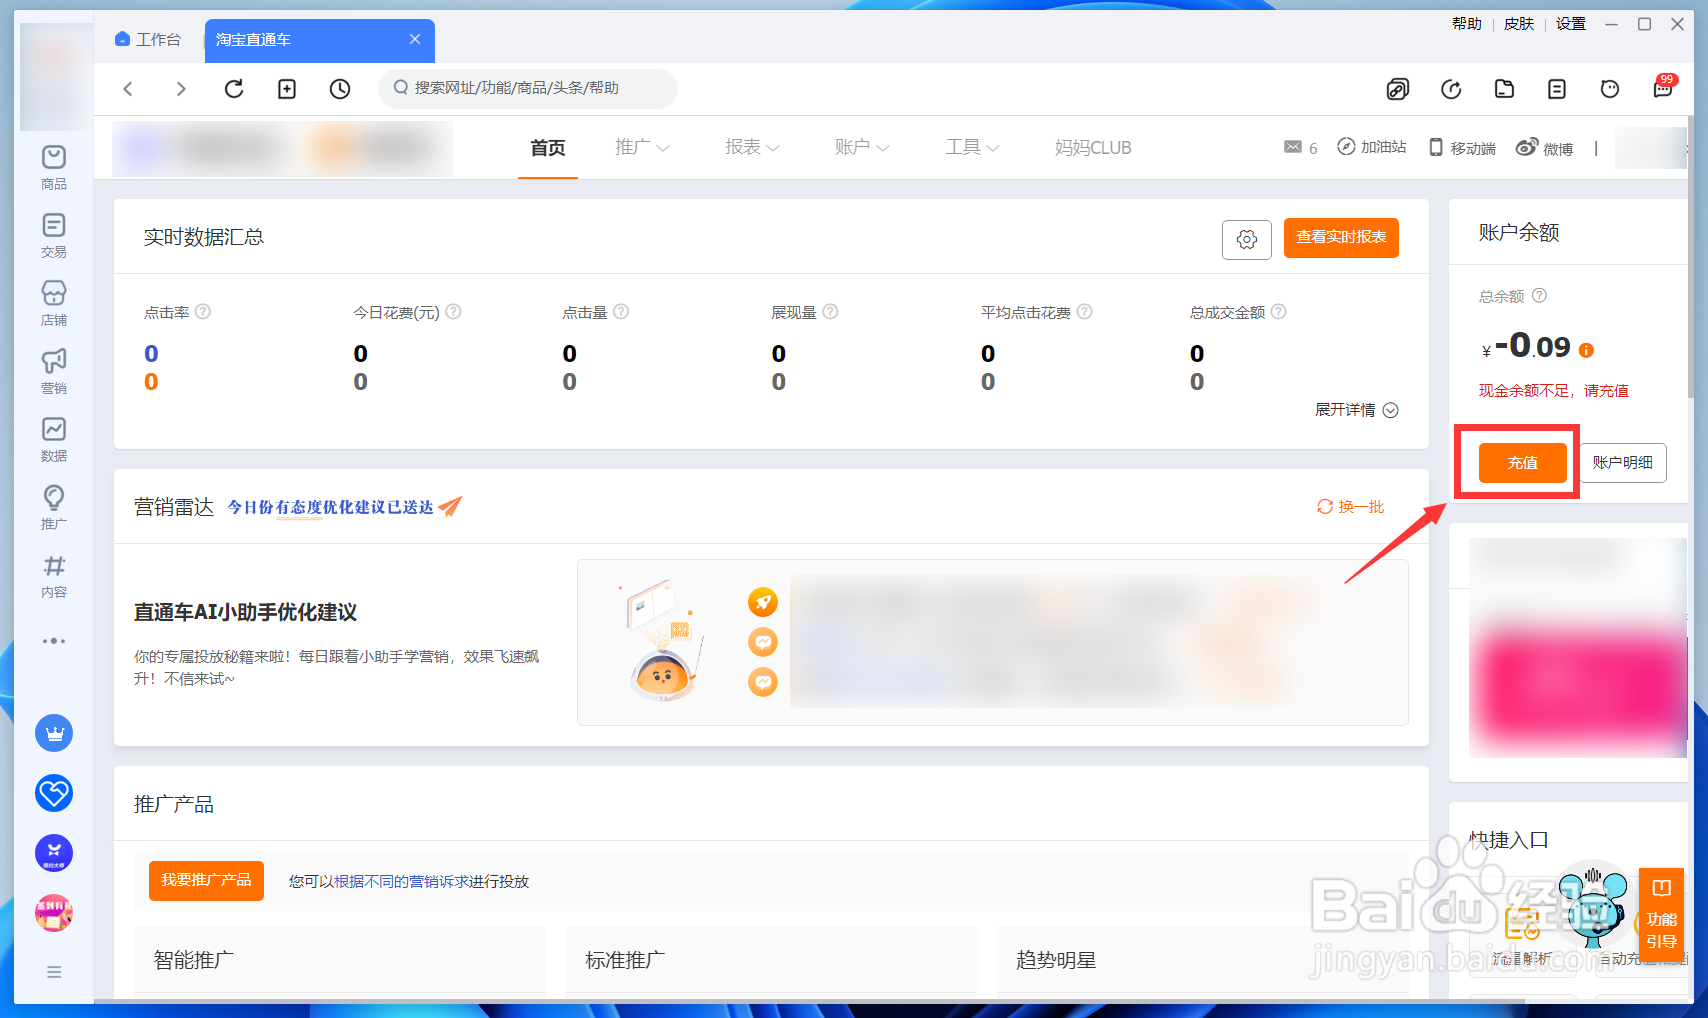Click the blue crown app icon in sidebar
1708x1018 pixels.
54,733
